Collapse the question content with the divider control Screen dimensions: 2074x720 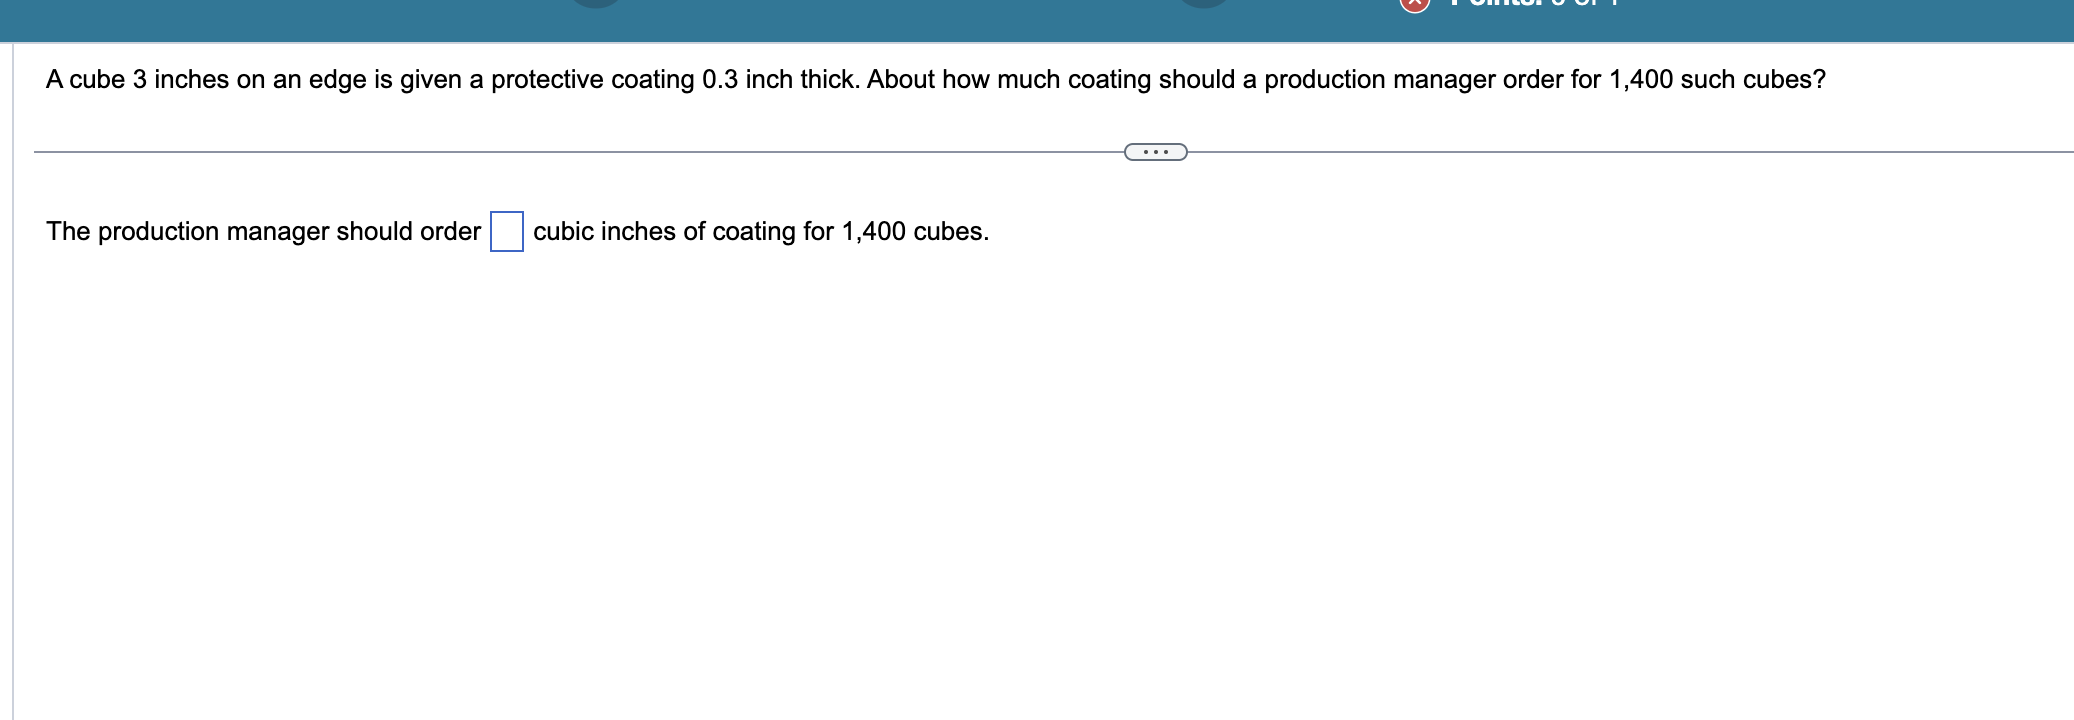tap(1155, 150)
